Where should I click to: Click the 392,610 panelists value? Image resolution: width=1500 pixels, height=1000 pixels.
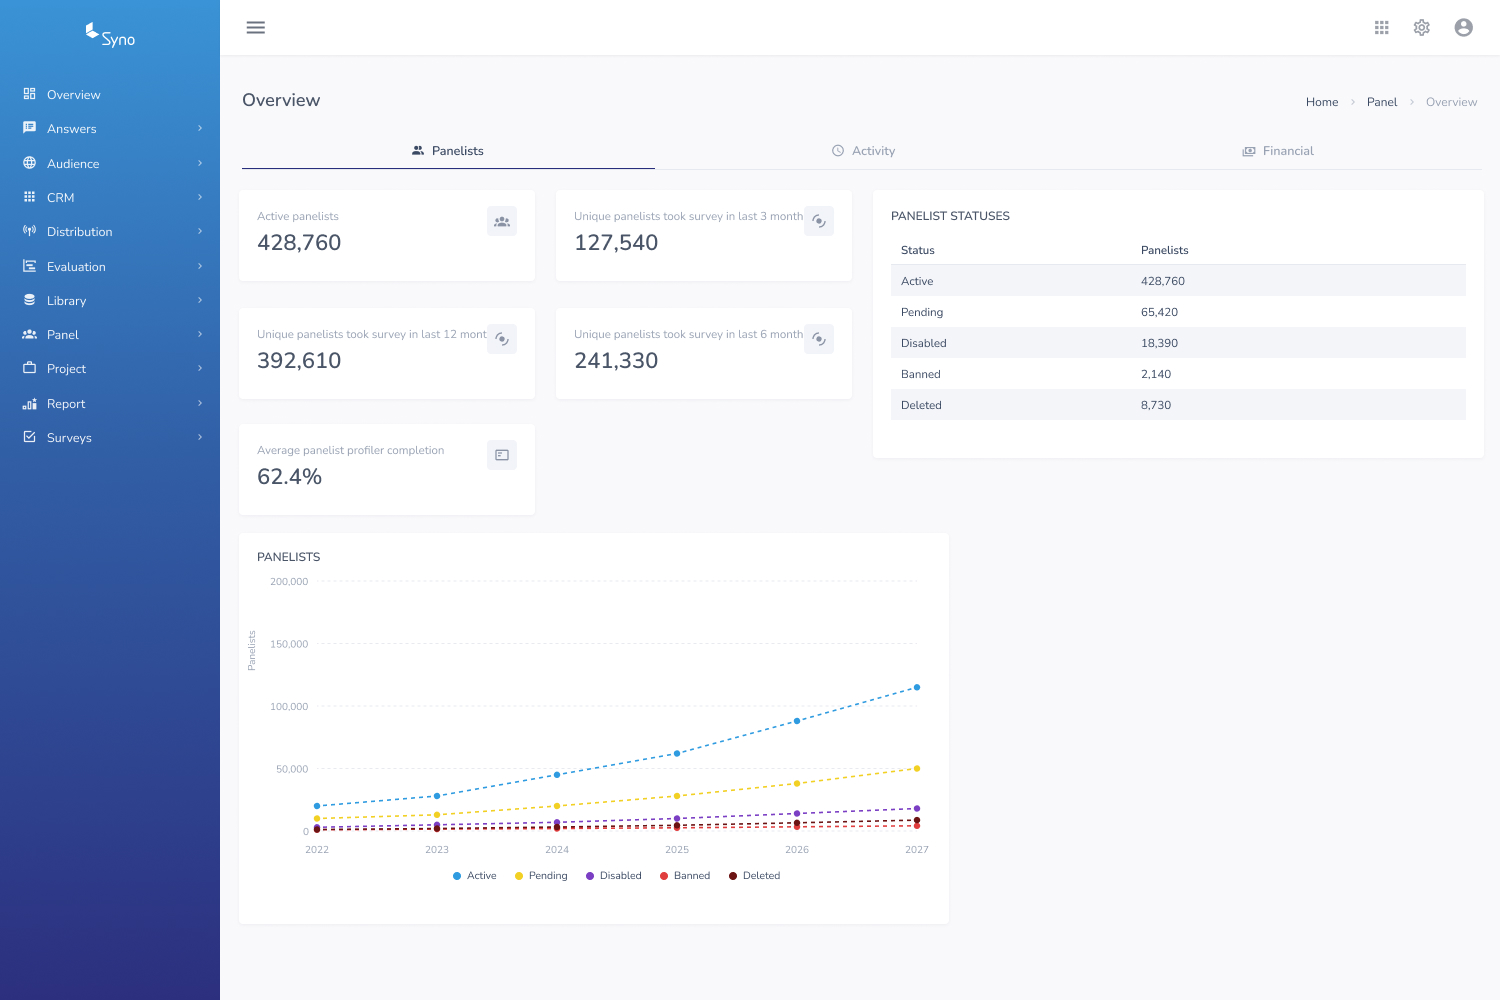click(x=299, y=361)
